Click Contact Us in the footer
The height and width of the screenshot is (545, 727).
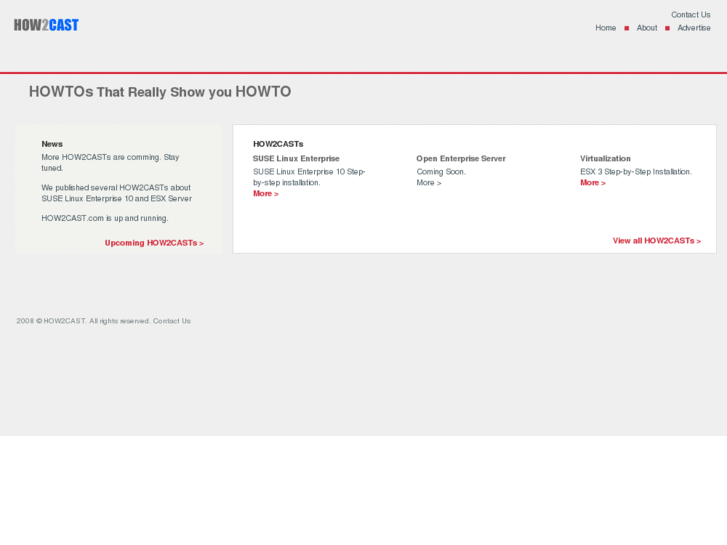pos(172,321)
